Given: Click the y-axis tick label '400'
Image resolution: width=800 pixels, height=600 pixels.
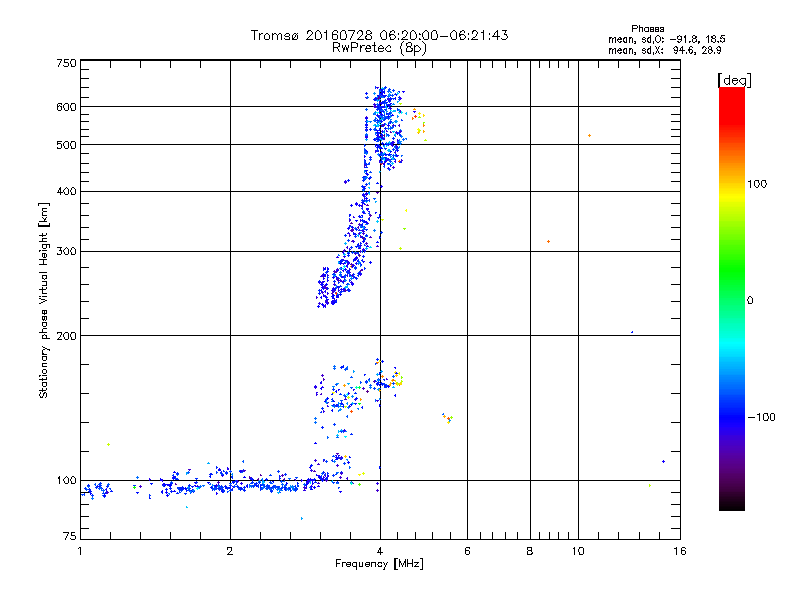Looking at the screenshot, I should 66,191.
